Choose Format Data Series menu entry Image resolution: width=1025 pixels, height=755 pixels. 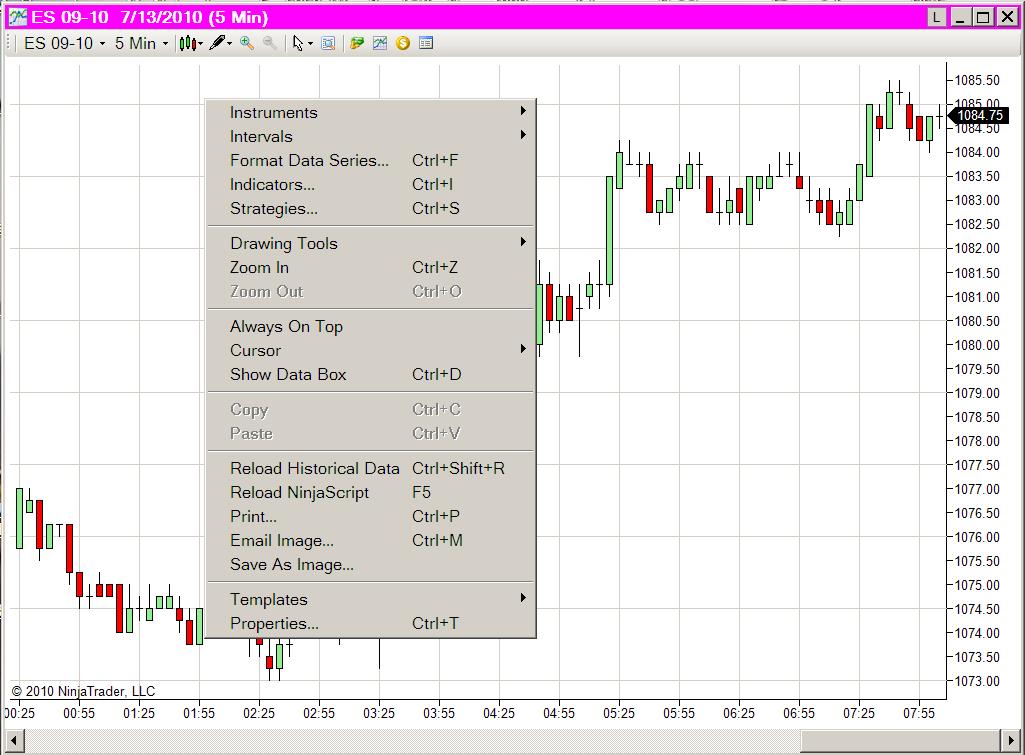coord(371,160)
